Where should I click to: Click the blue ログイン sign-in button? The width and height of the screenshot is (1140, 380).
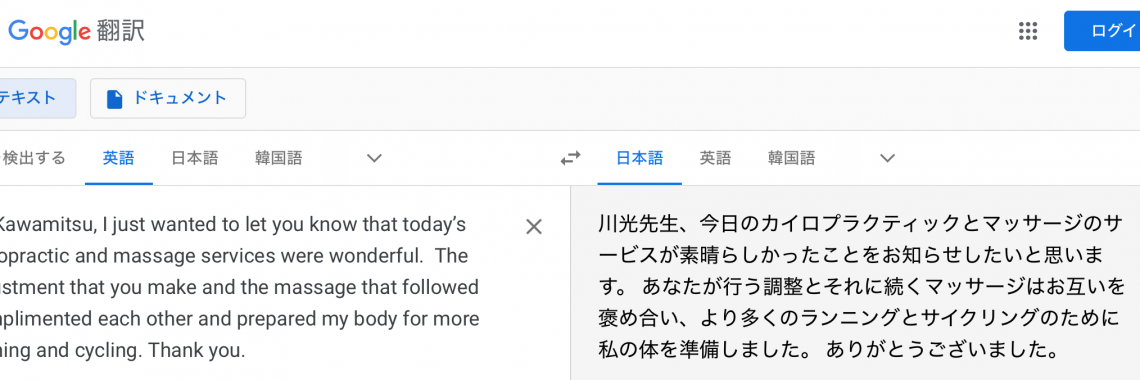[1102, 31]
